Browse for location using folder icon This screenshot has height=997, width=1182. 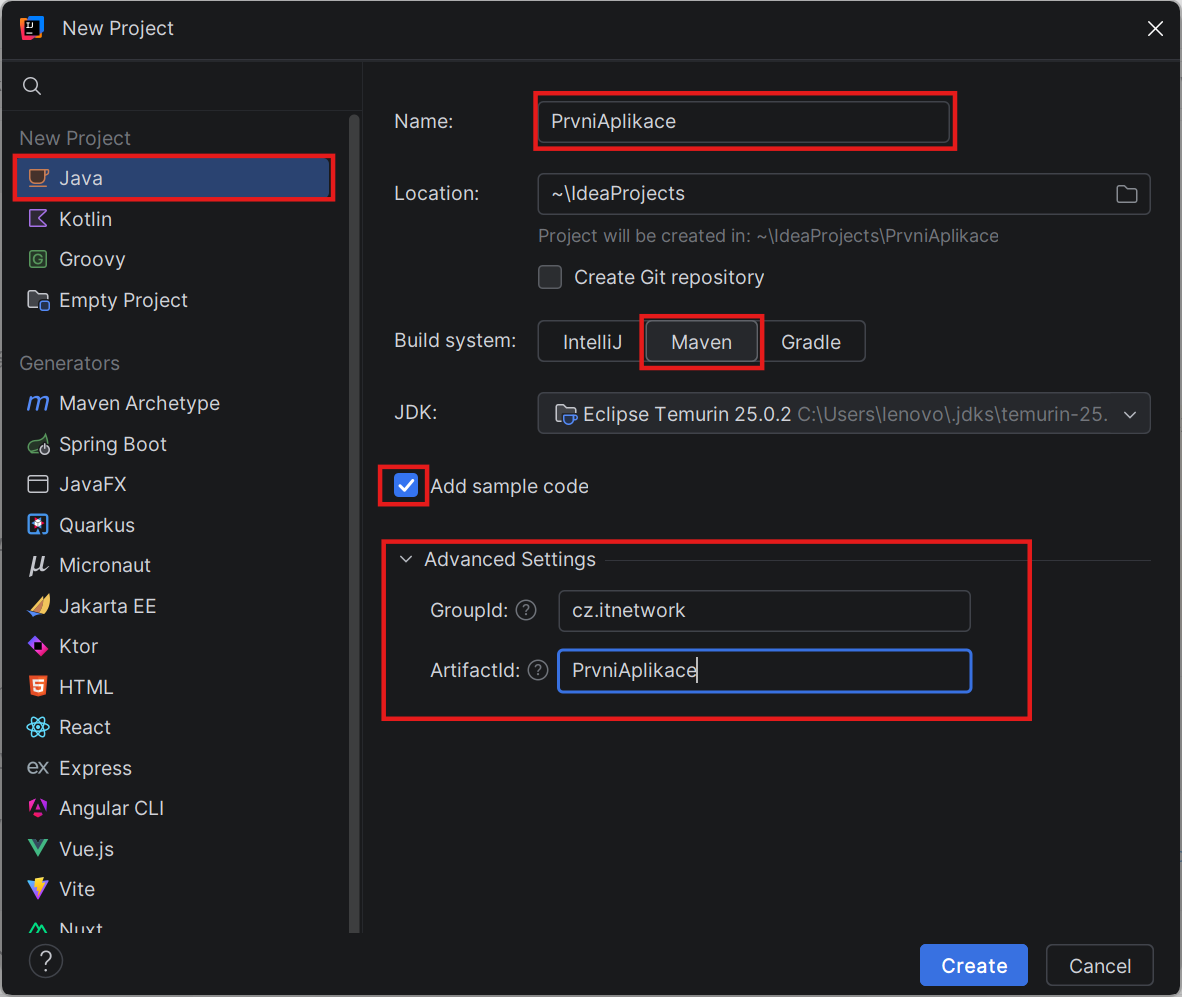1127,194
